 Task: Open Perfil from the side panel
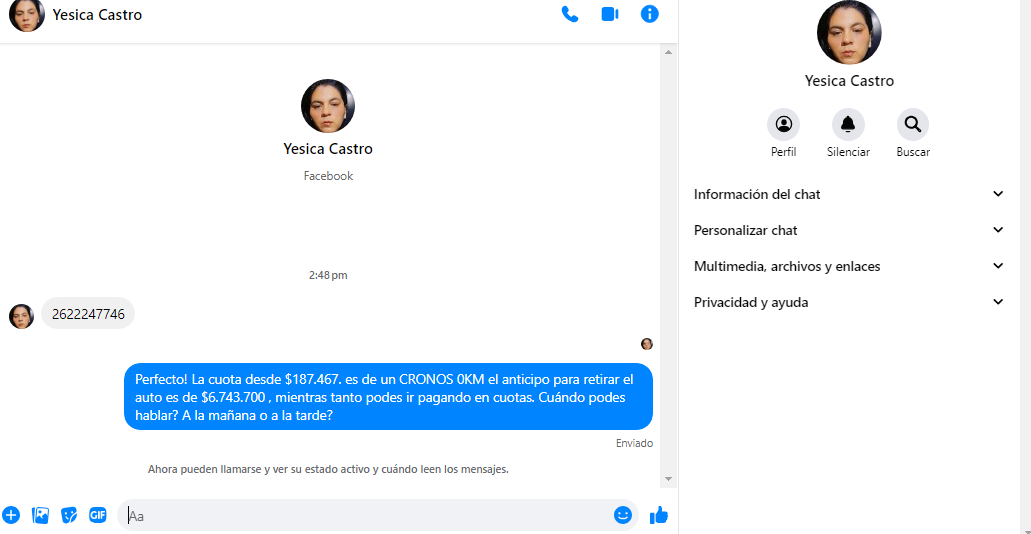[x=783, y=125]
